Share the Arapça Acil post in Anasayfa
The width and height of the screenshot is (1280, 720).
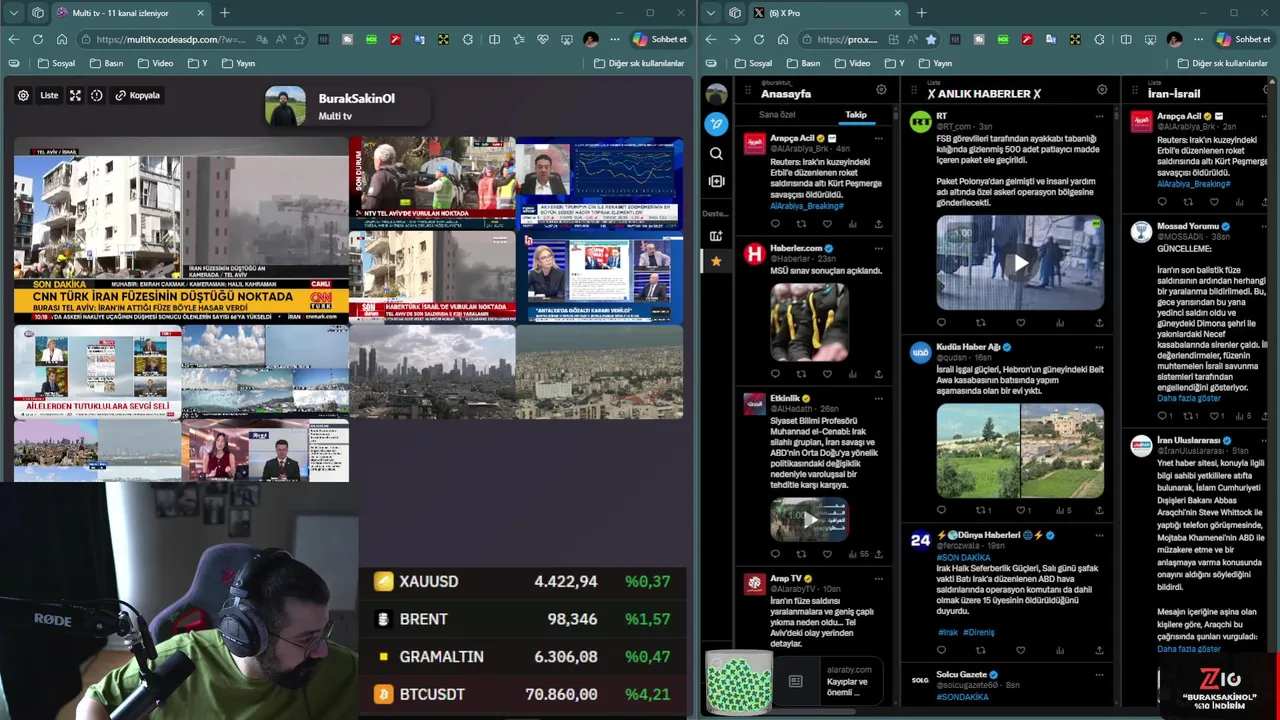point(879,224)
